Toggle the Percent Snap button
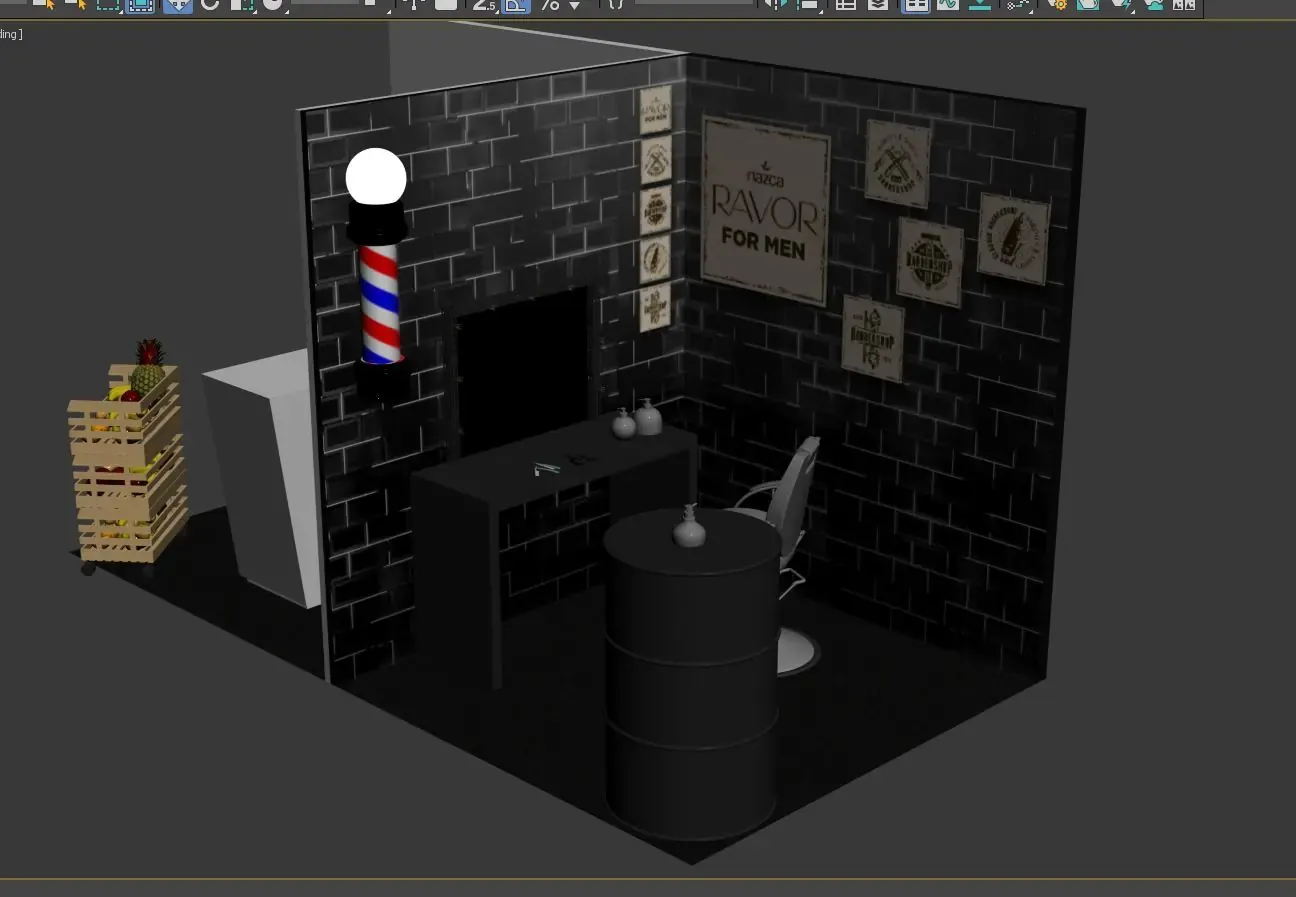 pyautogui.click(x=550, y=5)
